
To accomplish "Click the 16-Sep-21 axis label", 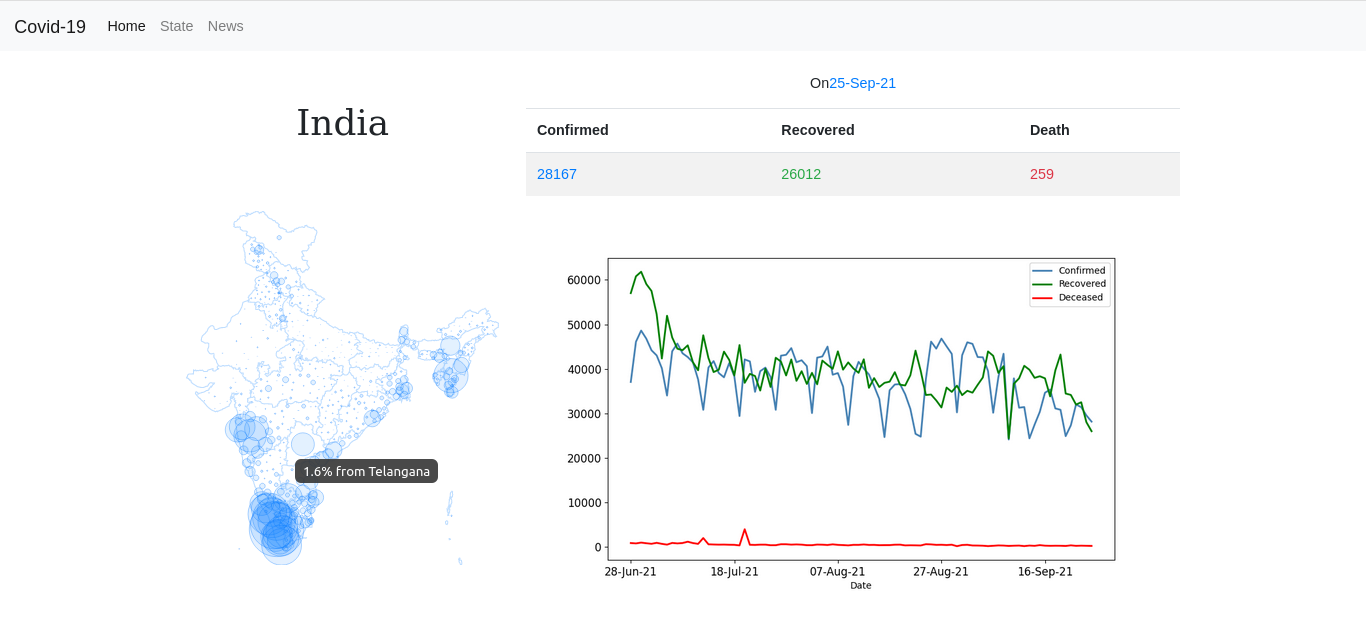I will pyautogui.click(x=1045, y=572).
